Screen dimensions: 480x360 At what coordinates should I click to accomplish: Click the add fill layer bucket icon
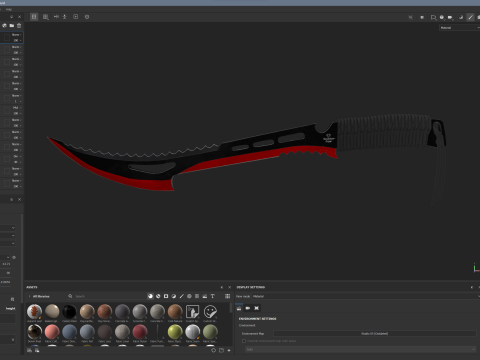[x=4, y=25]
